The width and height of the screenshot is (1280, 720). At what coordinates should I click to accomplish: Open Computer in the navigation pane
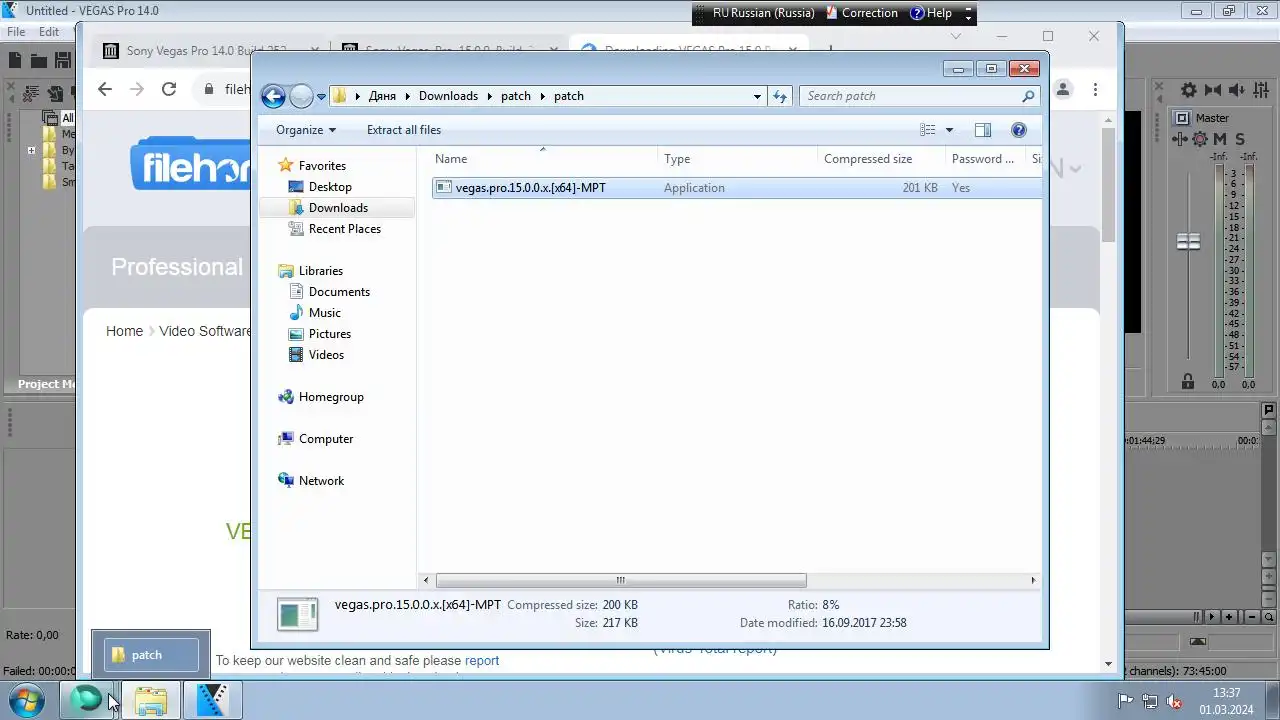point(326,439)
